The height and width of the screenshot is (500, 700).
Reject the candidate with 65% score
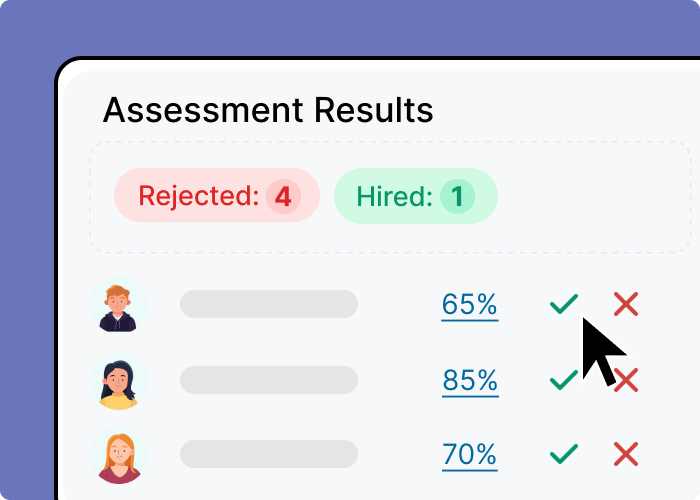[x=626, y=304]
